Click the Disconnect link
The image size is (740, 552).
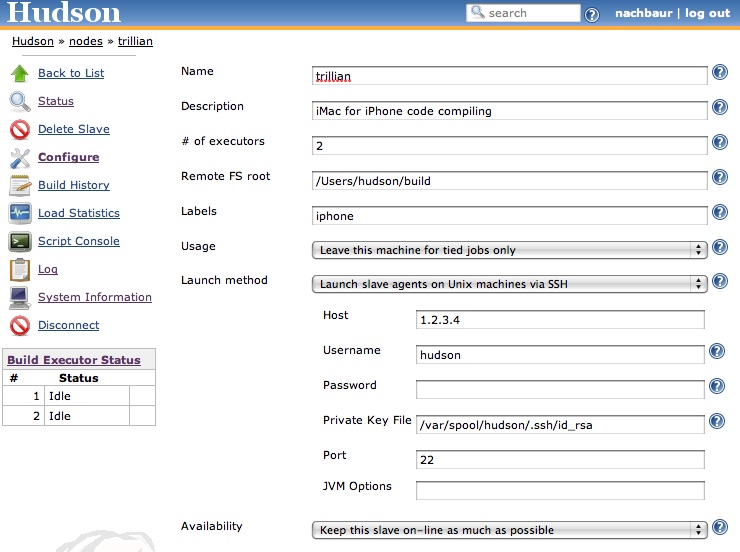(x=68, y=325)
